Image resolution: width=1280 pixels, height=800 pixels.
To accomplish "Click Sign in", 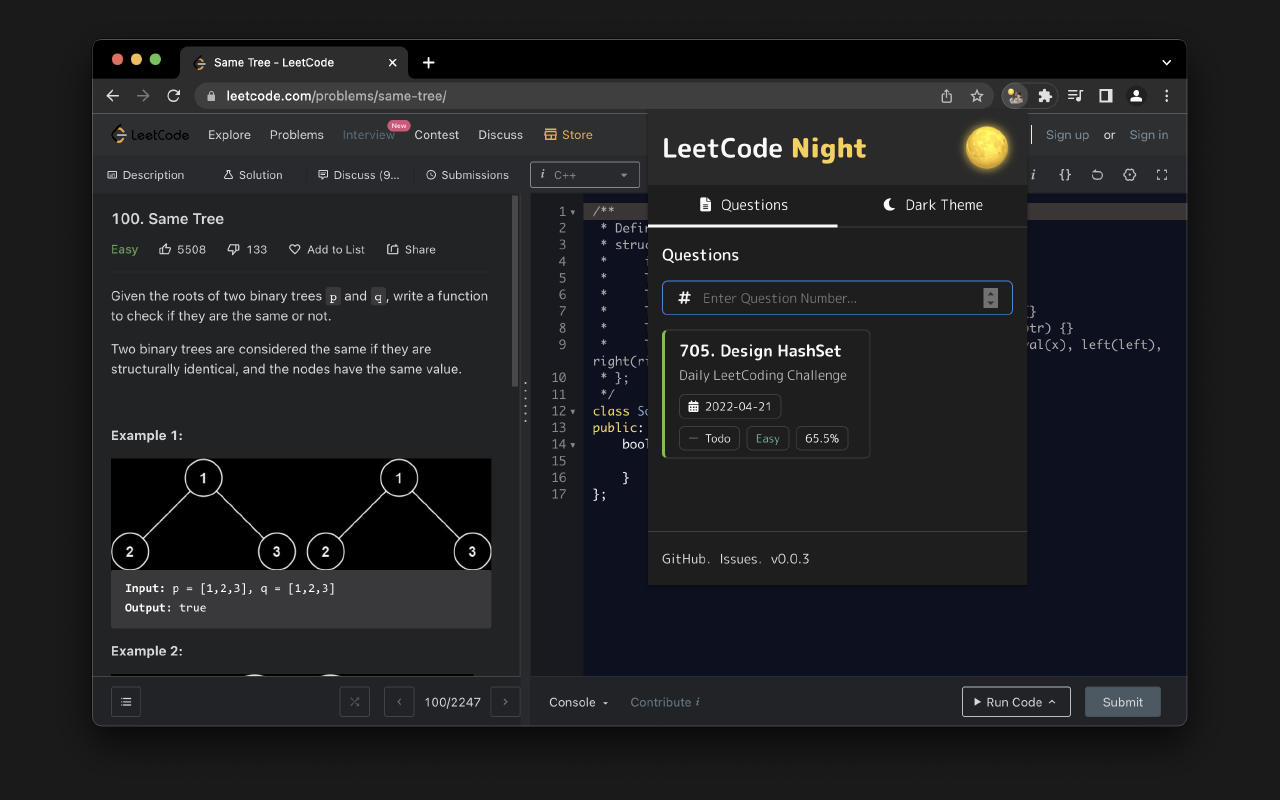I will pyautogui.click(x=1148, y=135).
